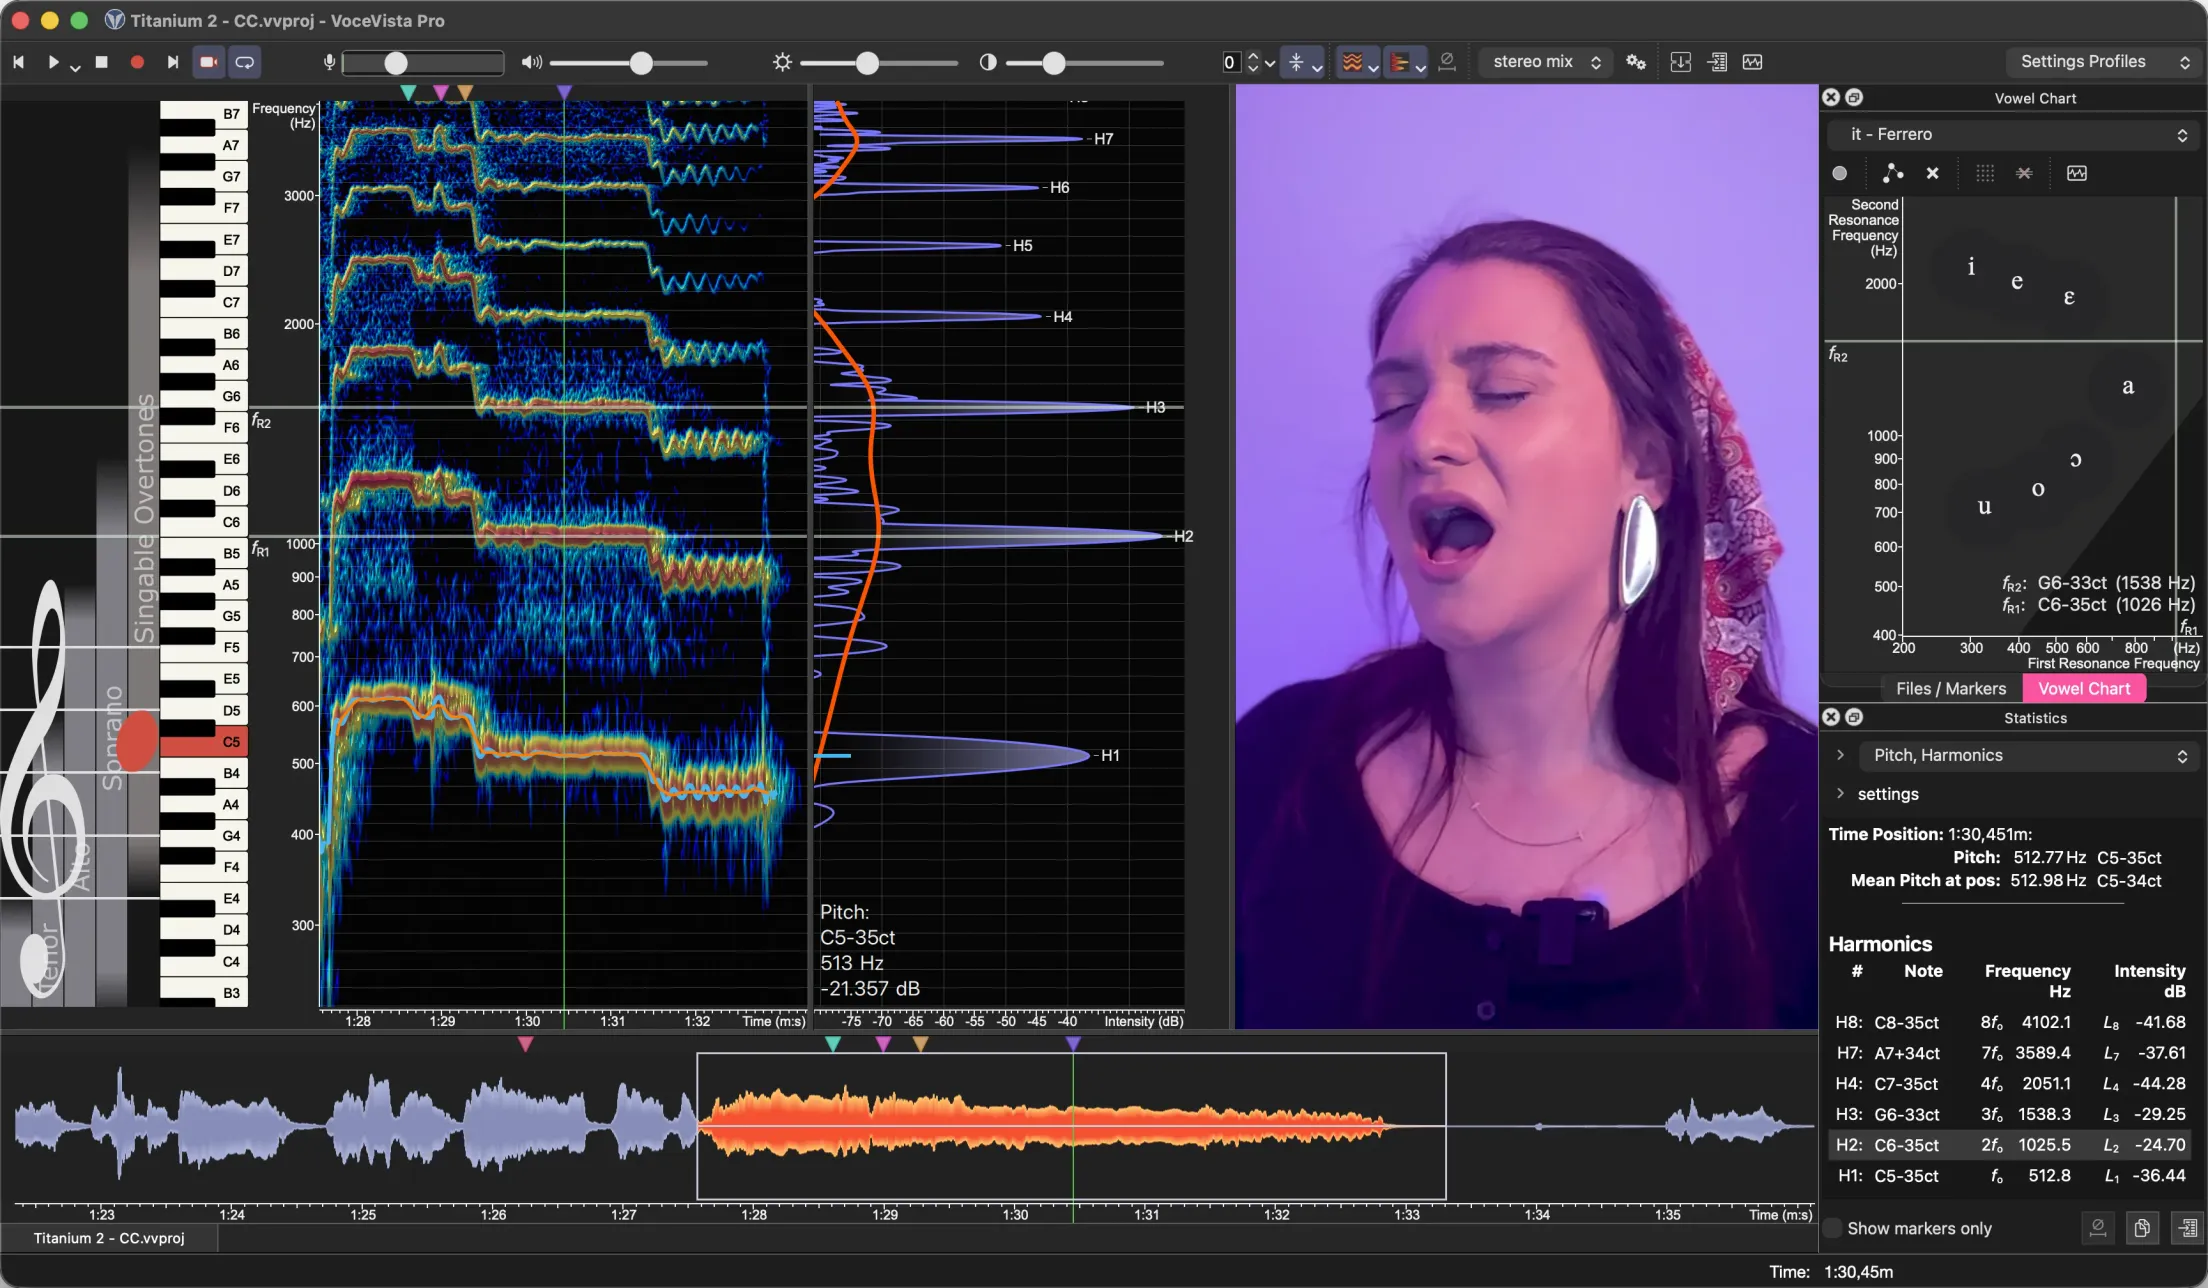Open the it - Ferrero vowel set dropdown
Image resolution: width=2208 pixels, height=1288 pixels.
[x=2013, y=134]
